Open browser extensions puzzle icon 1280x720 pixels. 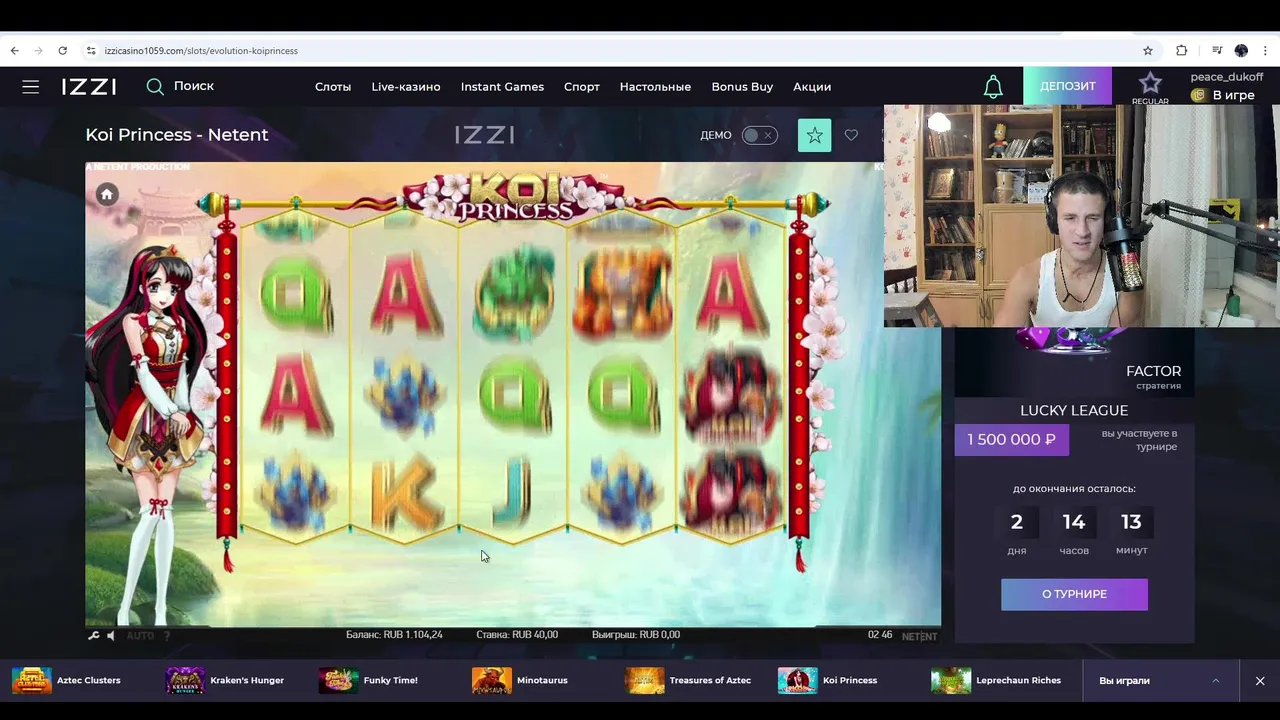point(1182,50)
